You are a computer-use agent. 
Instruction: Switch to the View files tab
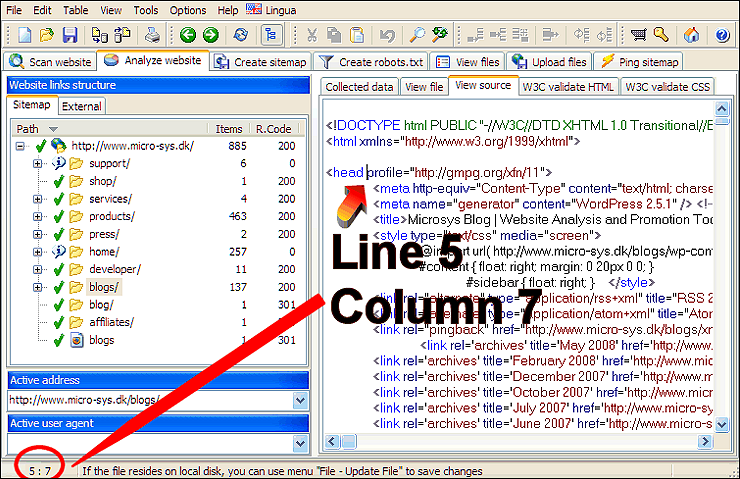(468, 62)
